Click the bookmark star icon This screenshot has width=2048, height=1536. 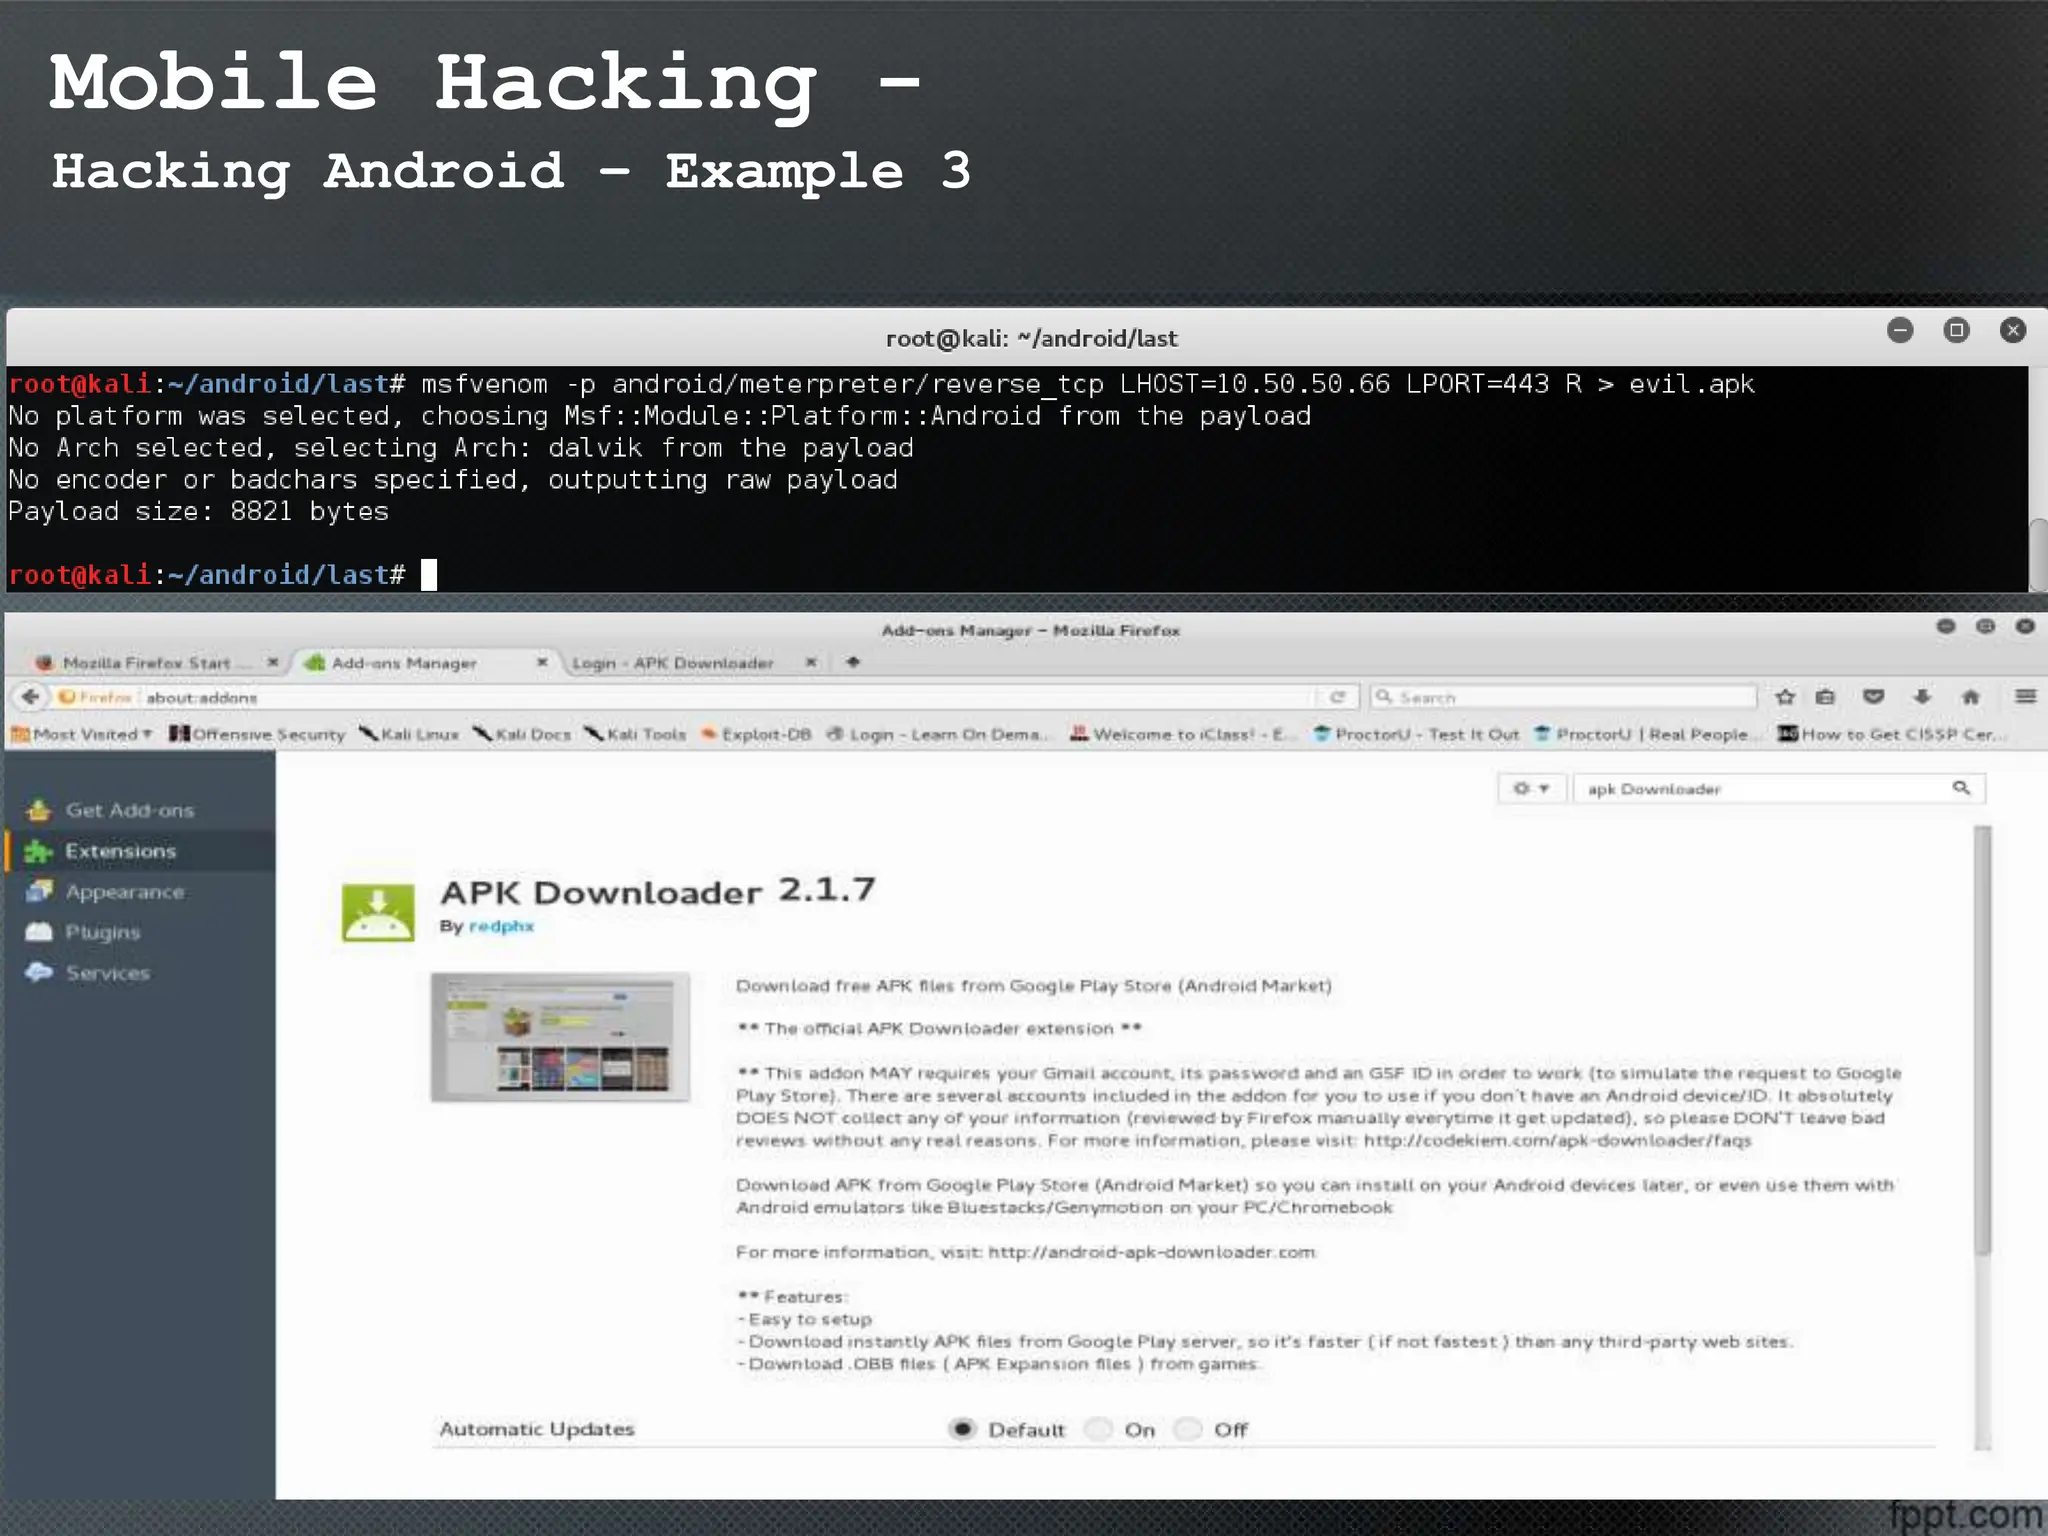1785,697
